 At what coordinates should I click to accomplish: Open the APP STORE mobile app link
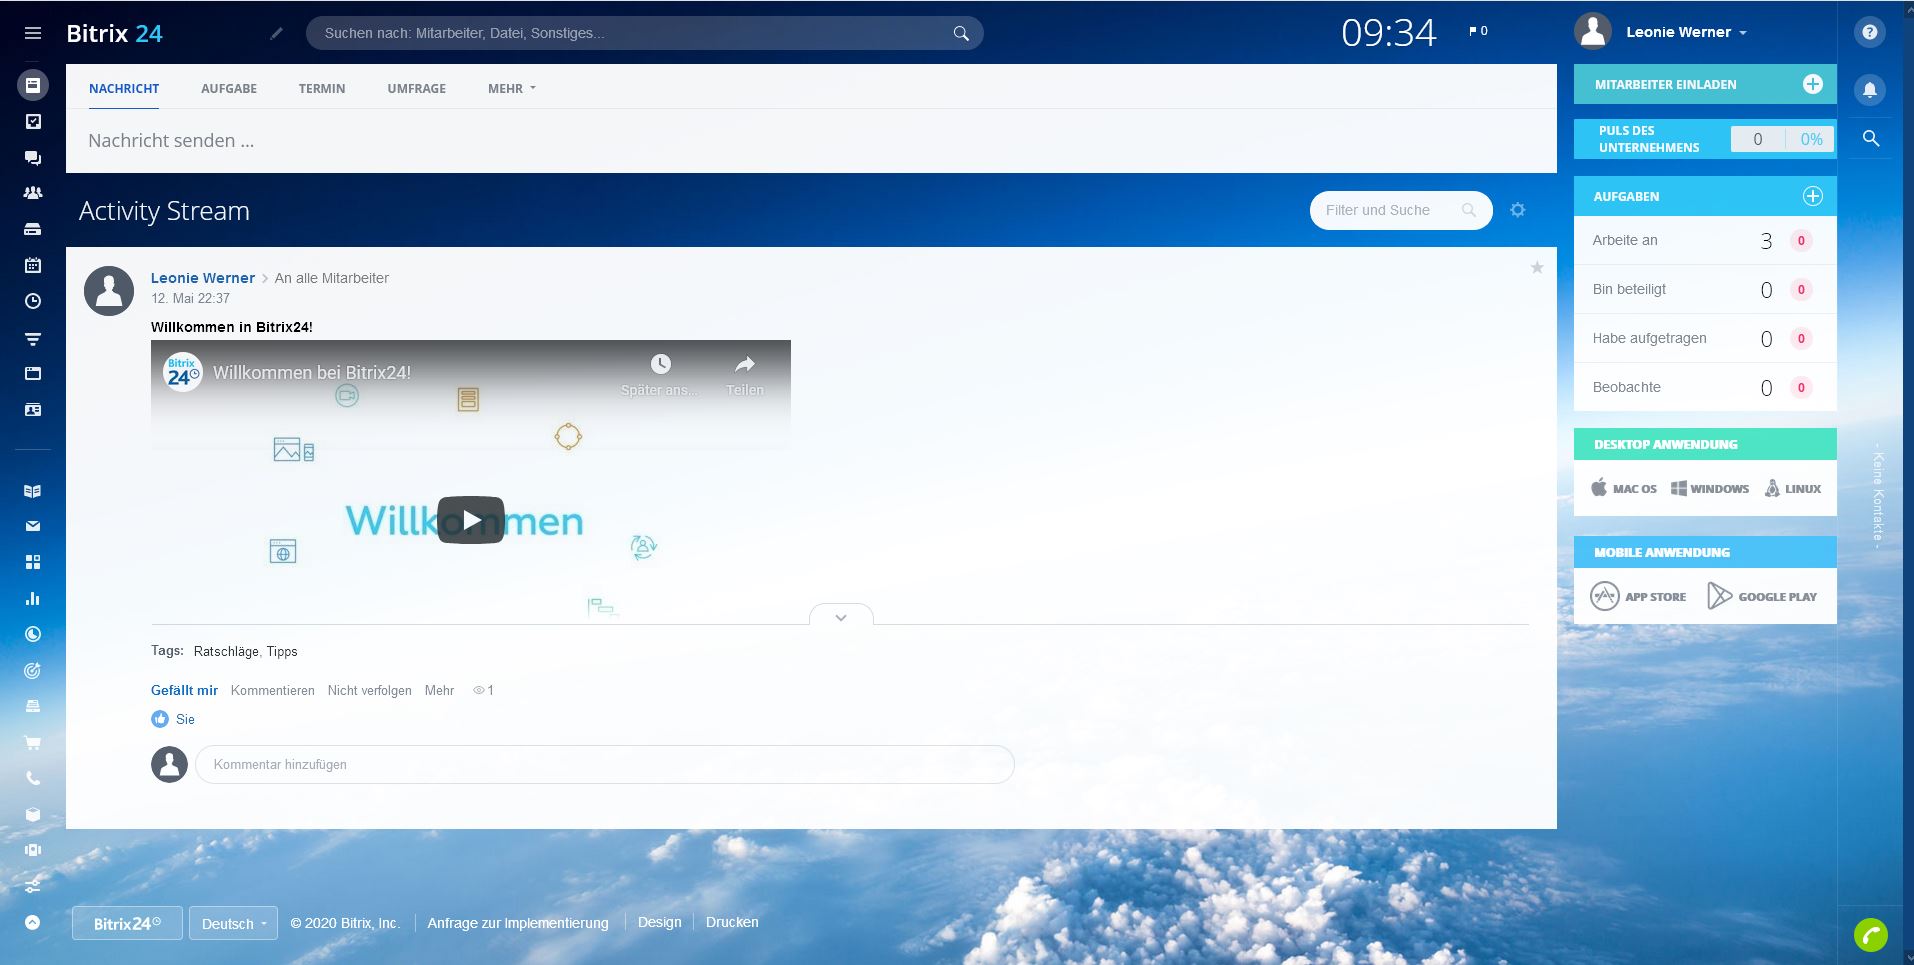click(1638, 596)
